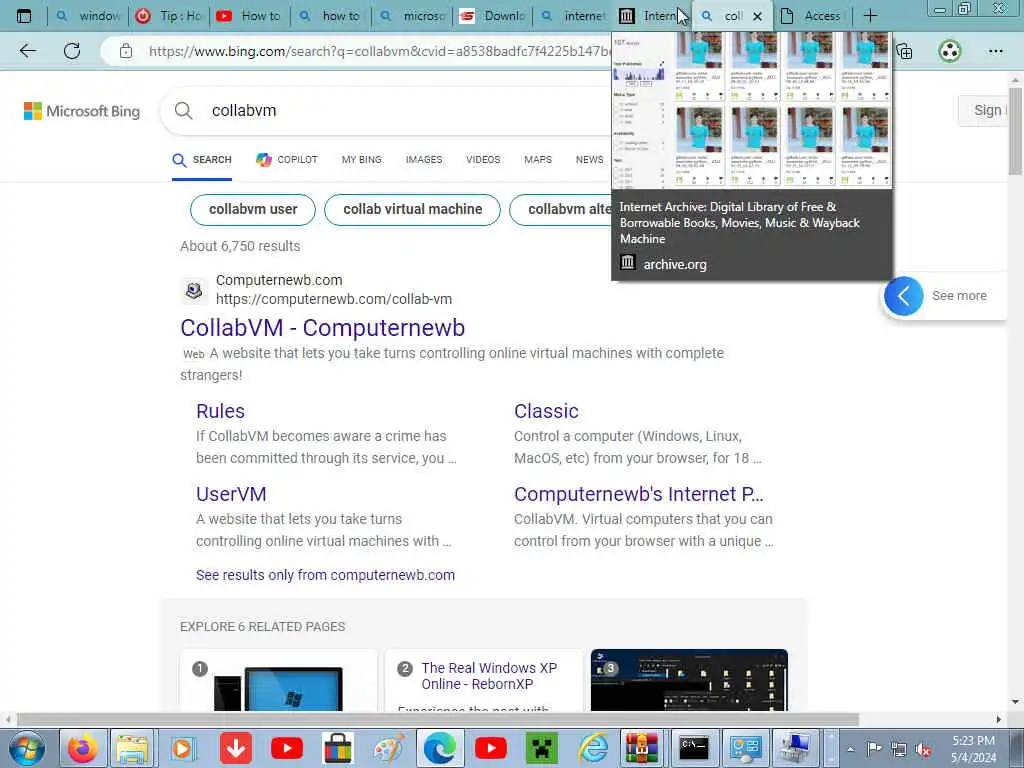Screen dimensions: 1024x768
Task: Go back with the browser back arrow
Action: pyautogui.click(x=27, y=51)
